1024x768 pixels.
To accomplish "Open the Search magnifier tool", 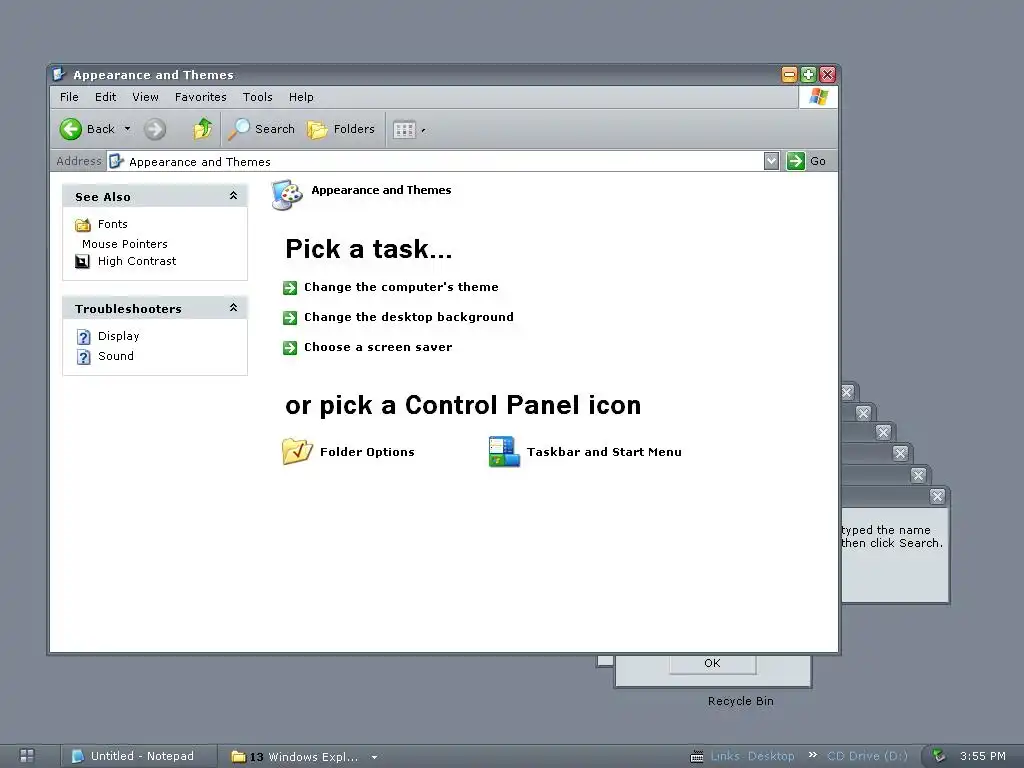I will 238,129.
